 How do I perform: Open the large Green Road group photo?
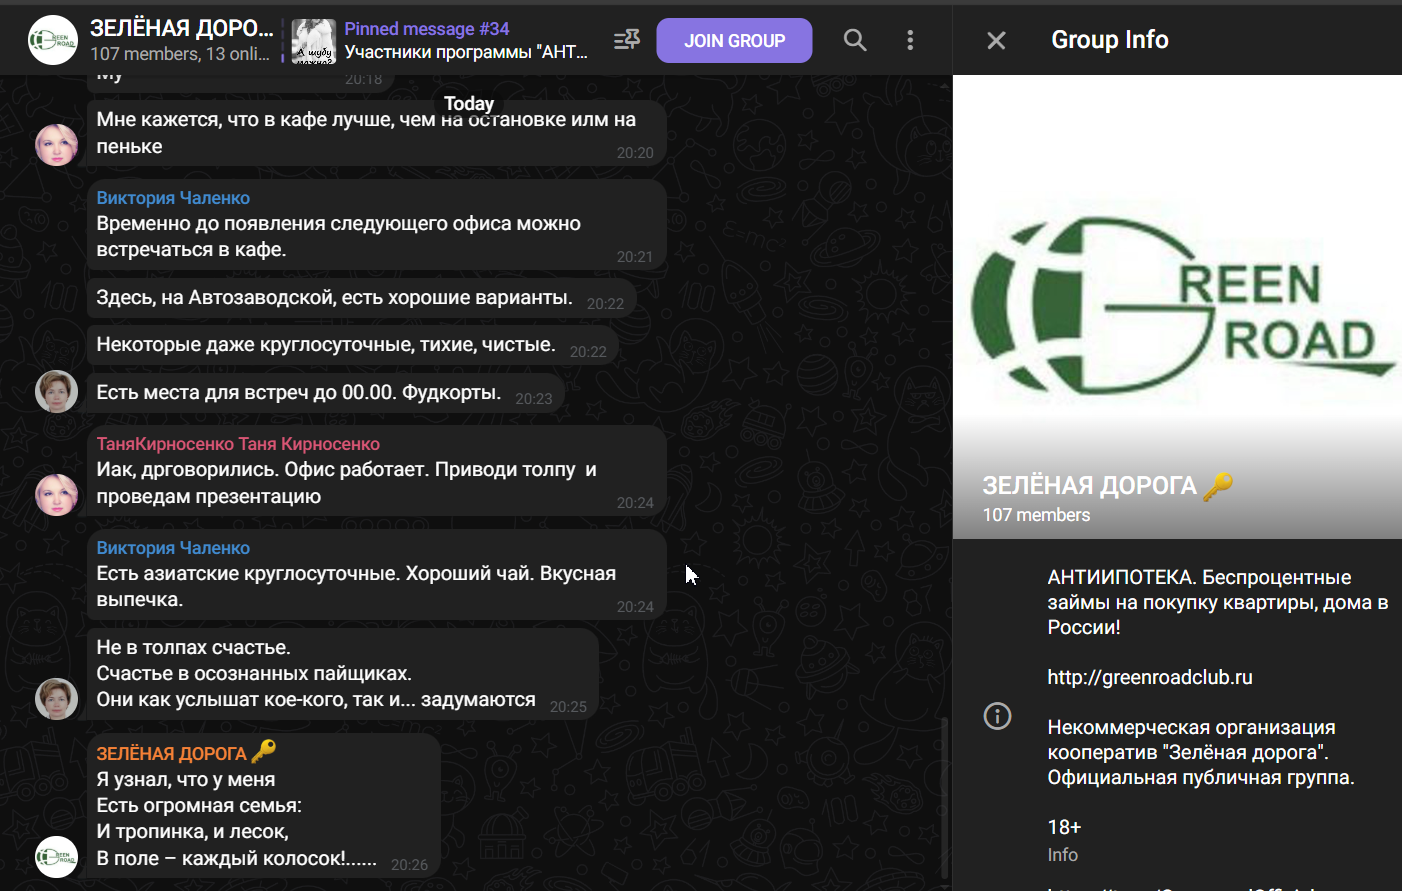click(x=1177, y=300)
